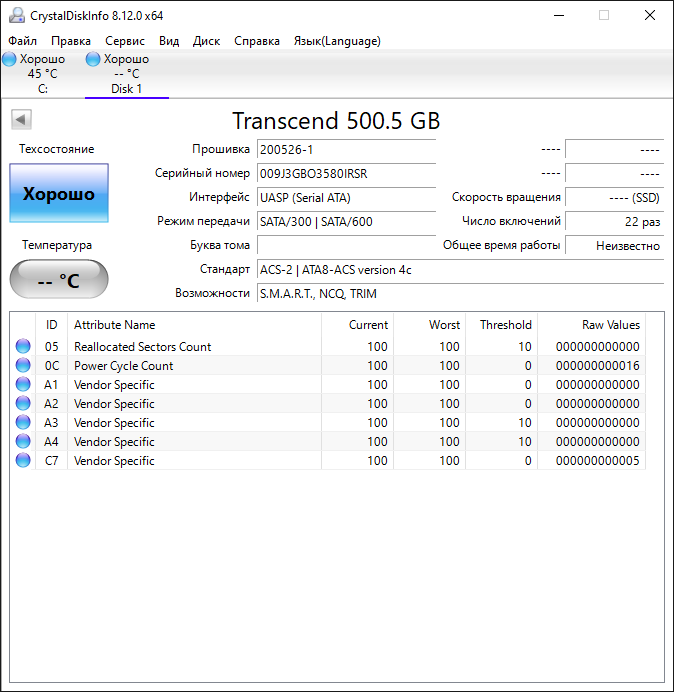Viewport: 674px width, 692px height.
Task: Click the status orb for Reallocated Sectors Count
Action: (23, 346)
